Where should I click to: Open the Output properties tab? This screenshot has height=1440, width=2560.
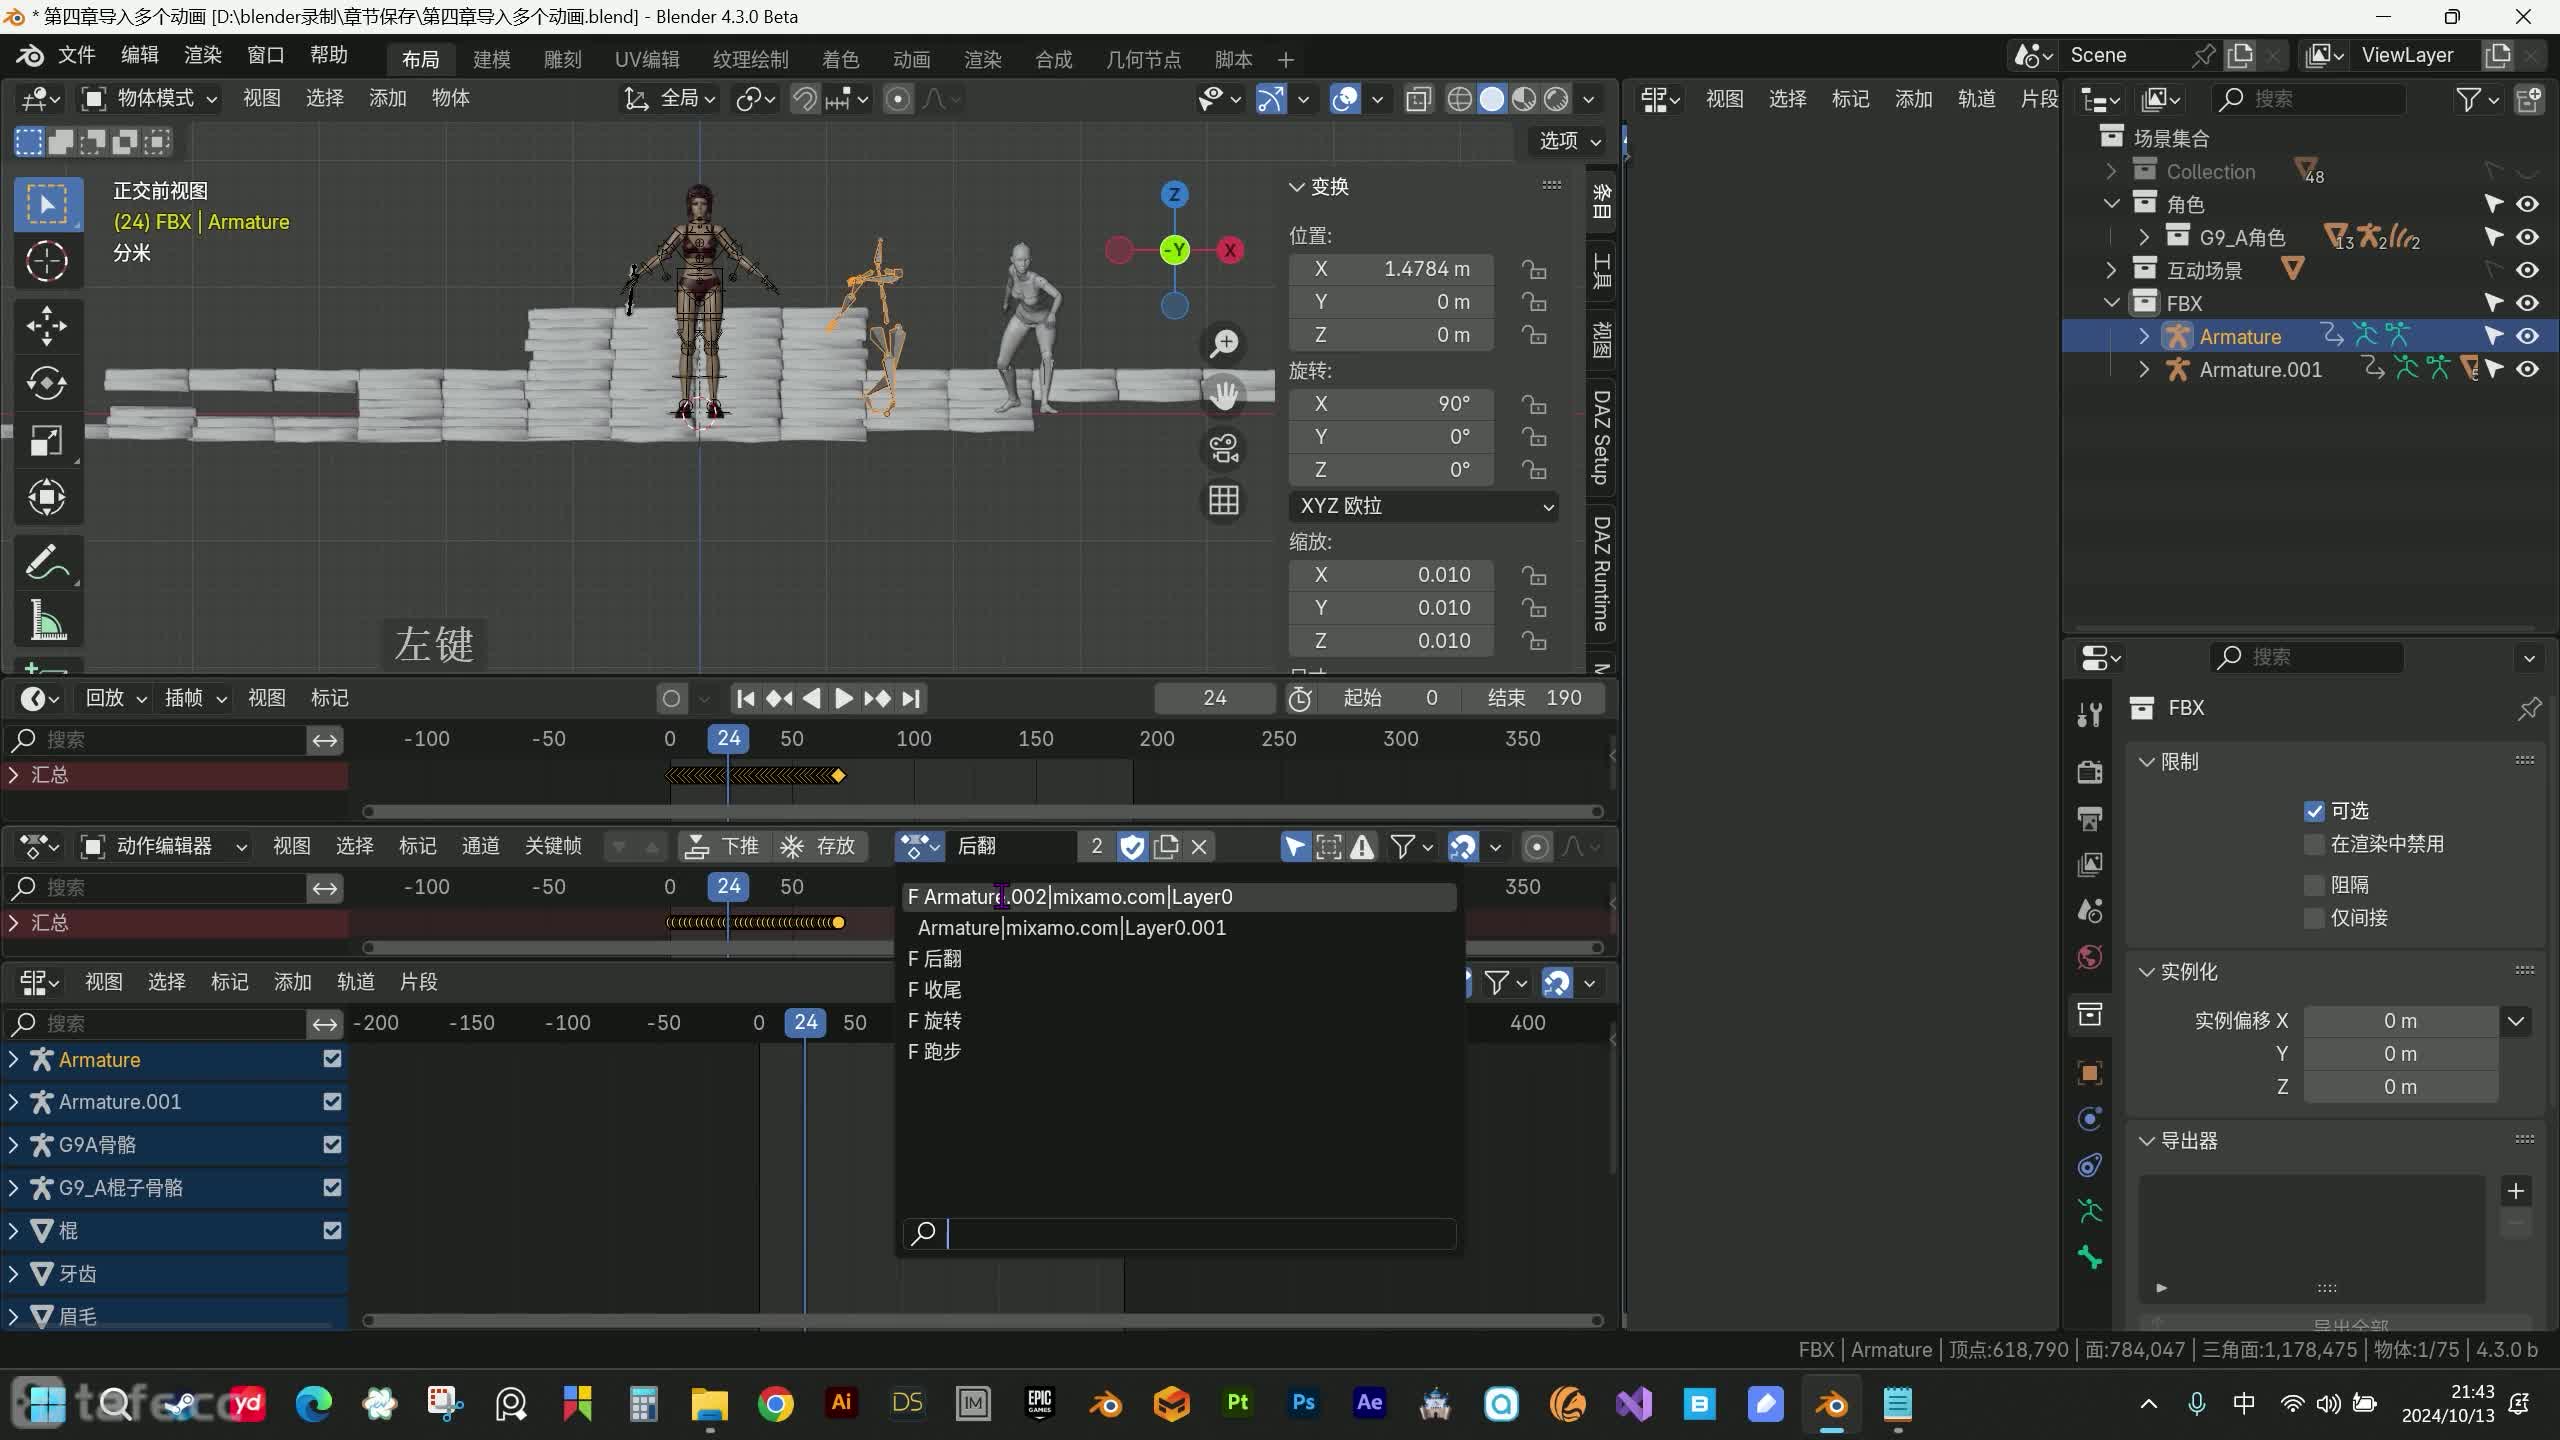click(x=2090, y=819)
